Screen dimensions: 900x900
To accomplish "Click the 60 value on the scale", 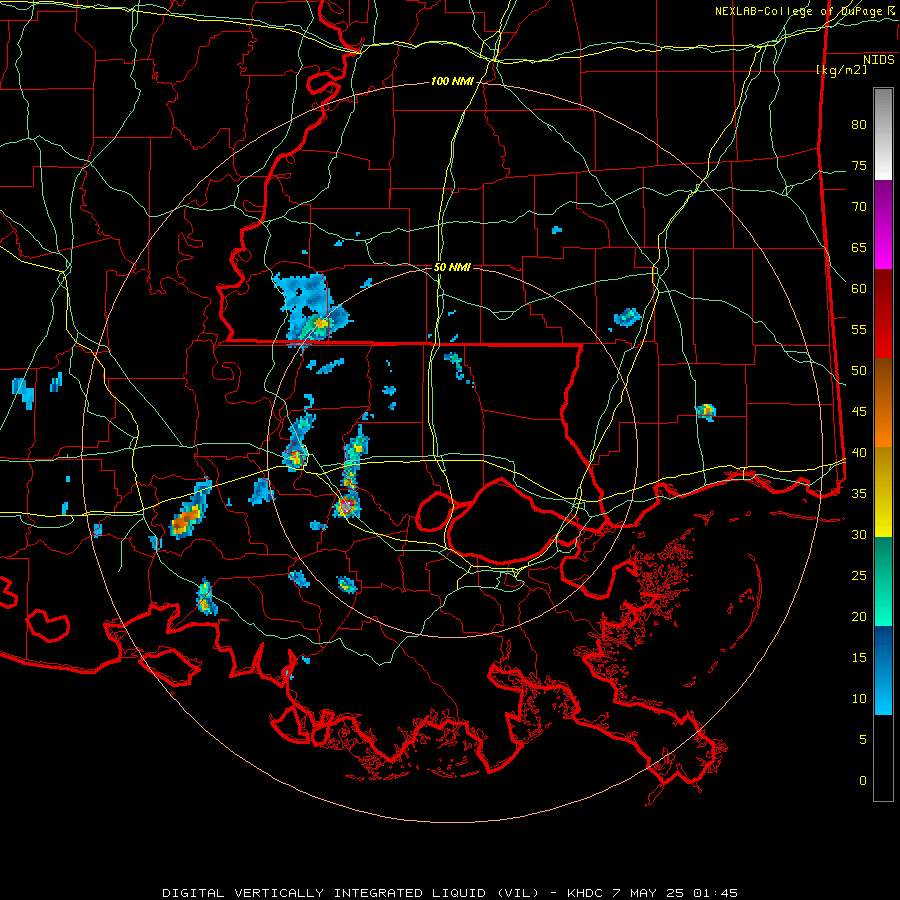I will click(859, 289).
